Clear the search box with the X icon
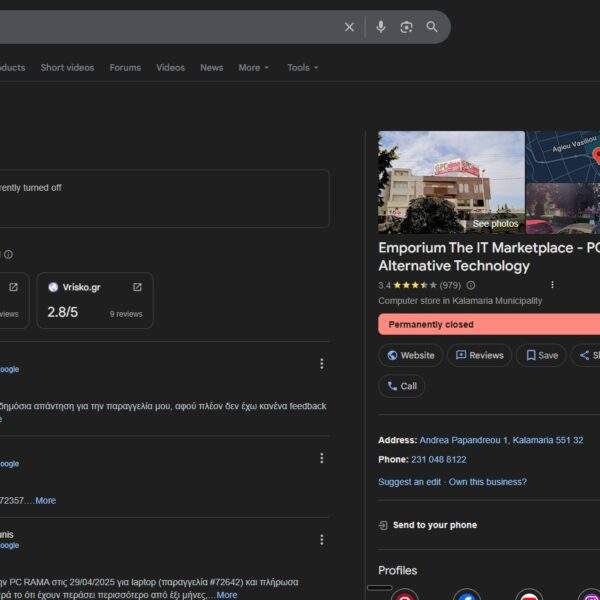The height and width of the screenshot is (600, 600). [x=349, y=27]
